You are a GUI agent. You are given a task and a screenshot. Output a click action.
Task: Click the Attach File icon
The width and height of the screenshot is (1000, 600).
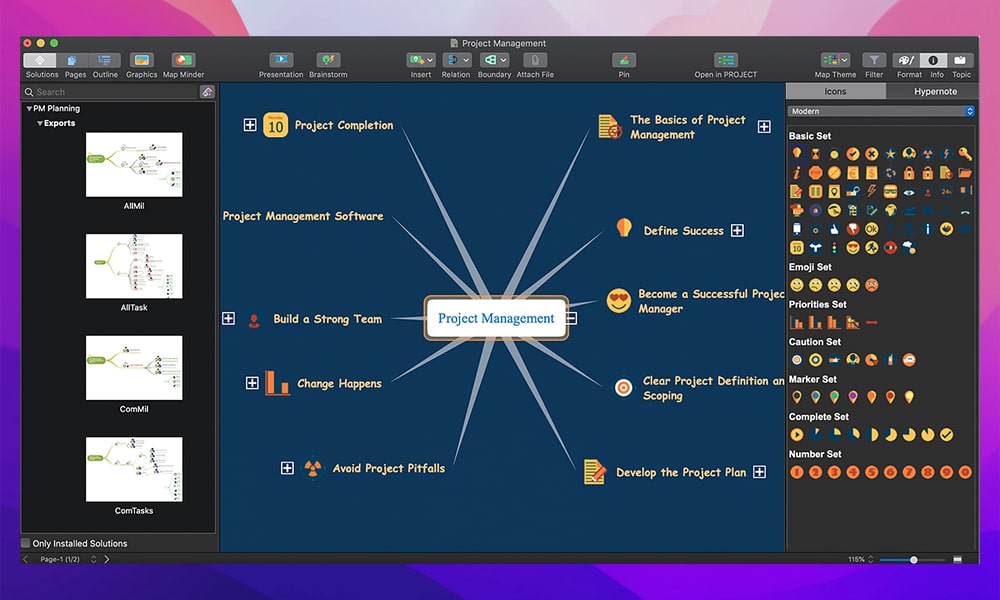[535, 60]
